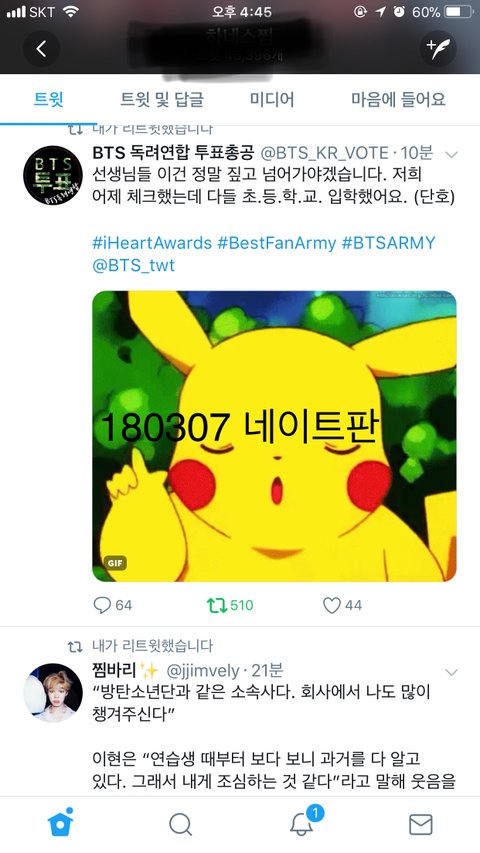The height and width of the screenshot is (853, 480).
Task: Open direct messages envelope icon
Action: (x=420, y=825)
